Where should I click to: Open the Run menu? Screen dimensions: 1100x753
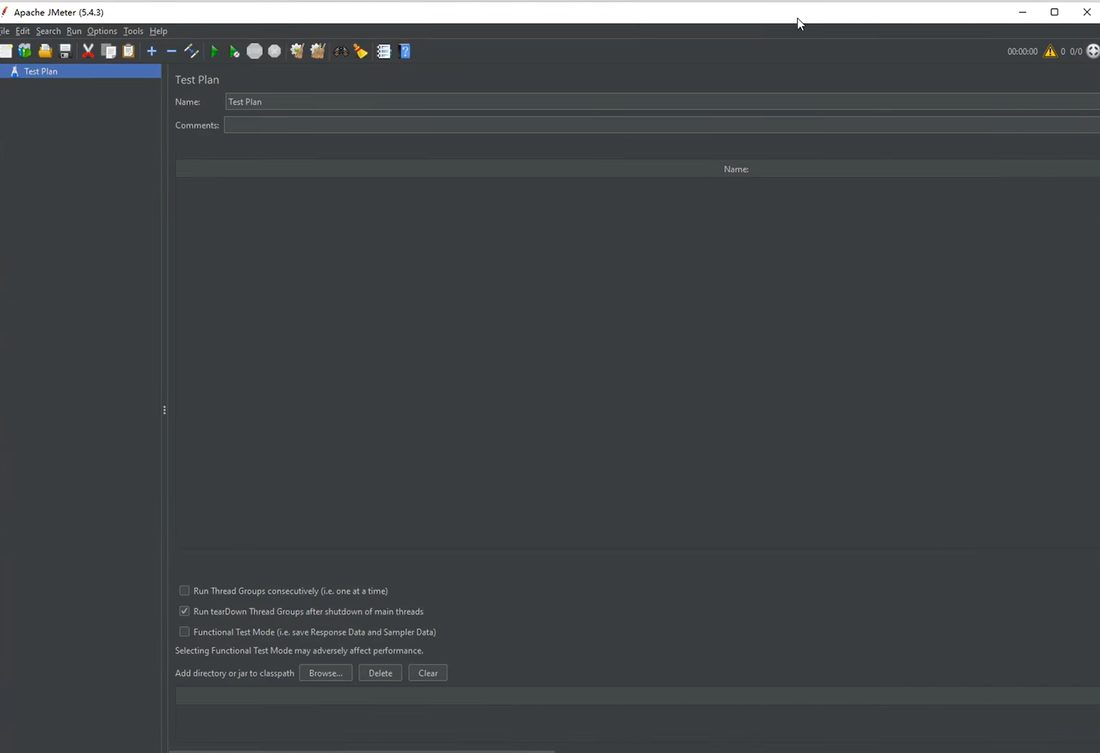(74, 31)
